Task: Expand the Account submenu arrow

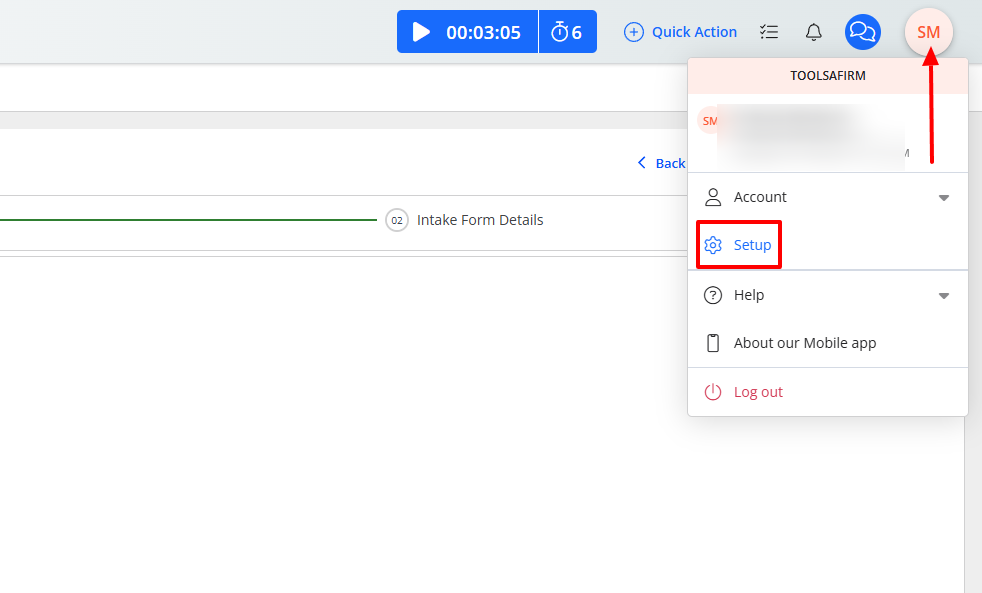Action: [x=943, y=198]
